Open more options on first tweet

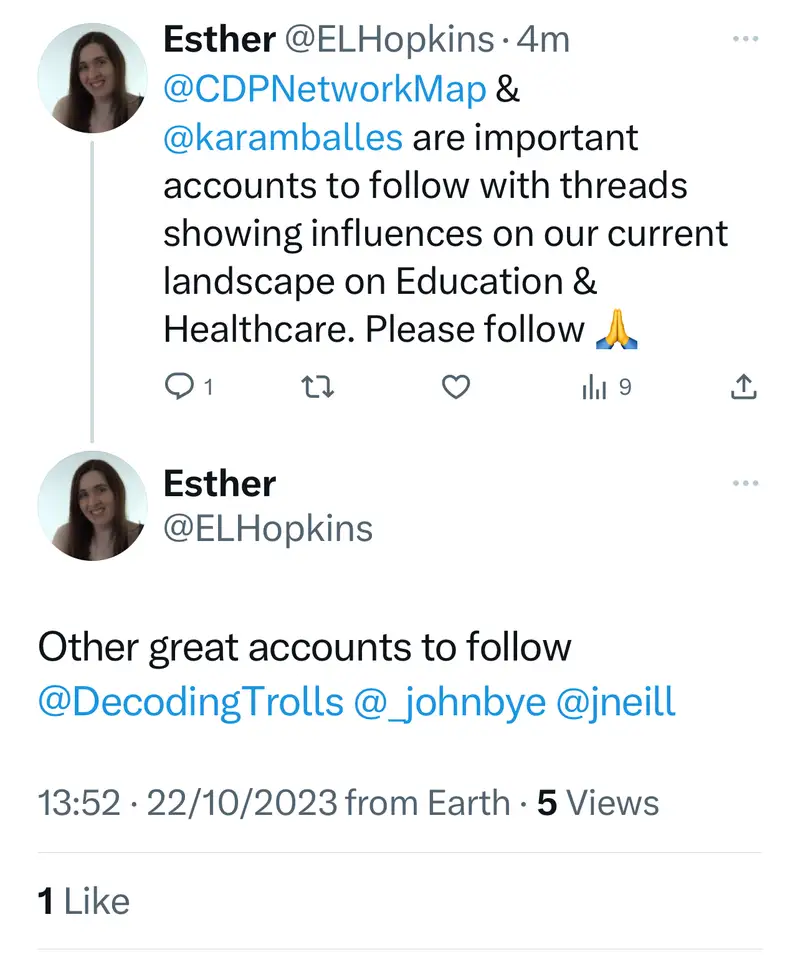746,40
